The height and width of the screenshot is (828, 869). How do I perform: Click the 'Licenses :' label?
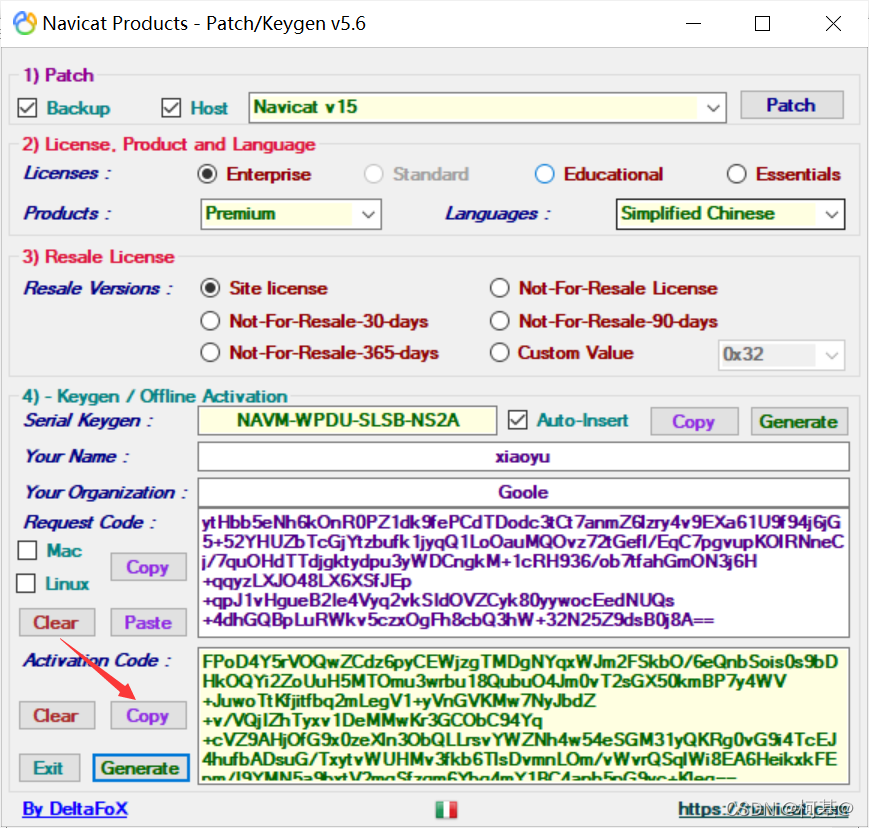pos(67,173)
